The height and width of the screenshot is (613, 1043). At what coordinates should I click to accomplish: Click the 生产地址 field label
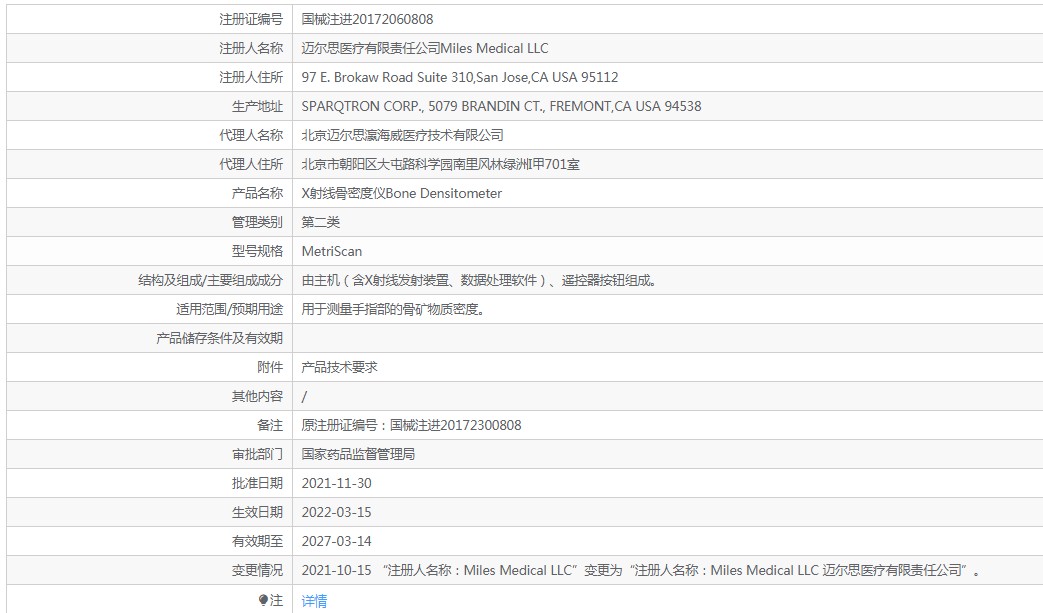pos(257,106)
